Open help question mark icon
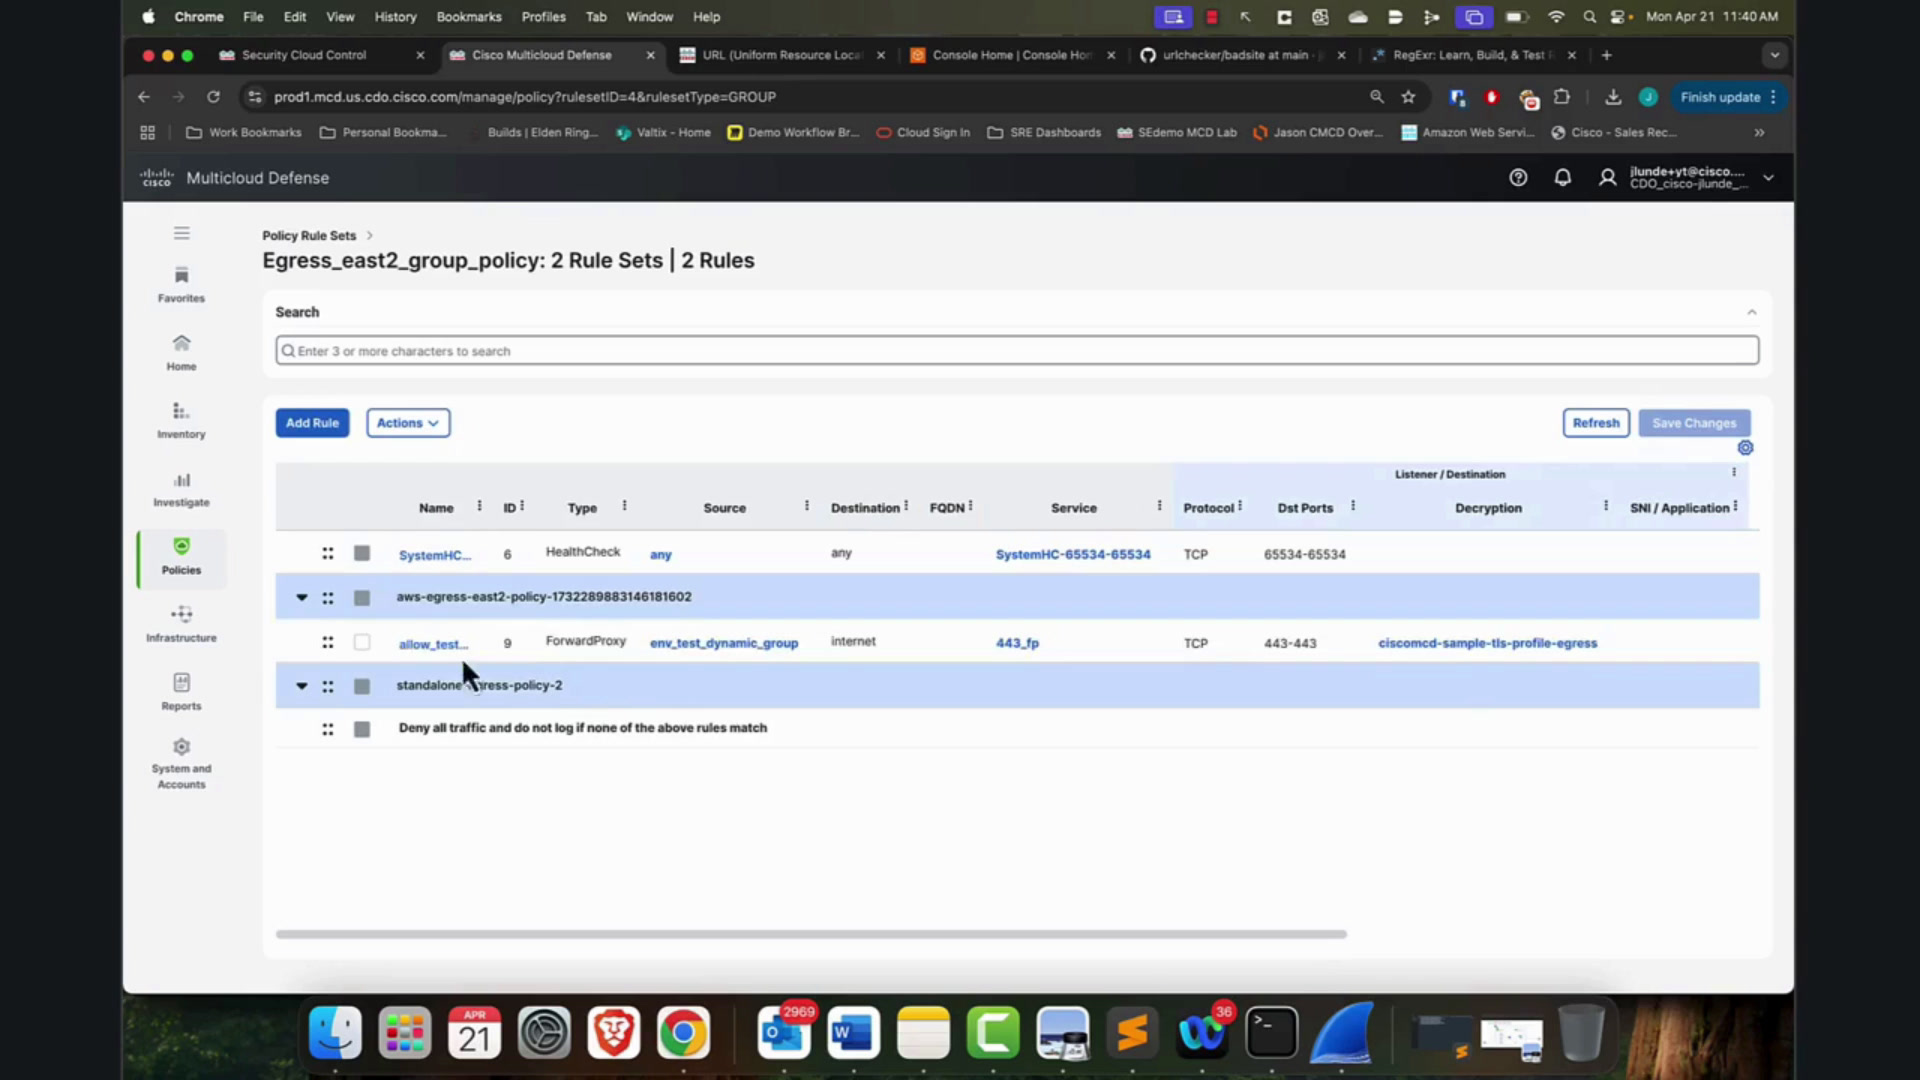 point(1518,177)
